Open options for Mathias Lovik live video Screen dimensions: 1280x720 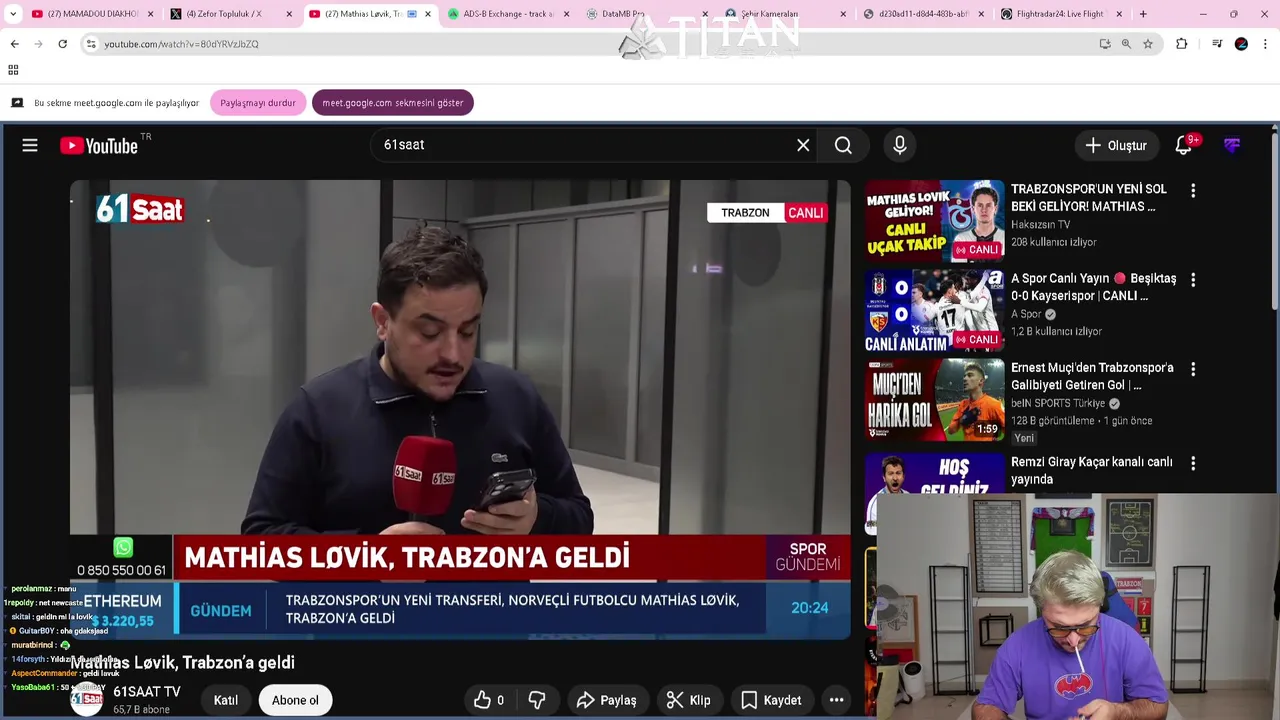(x=1192, y=190)
